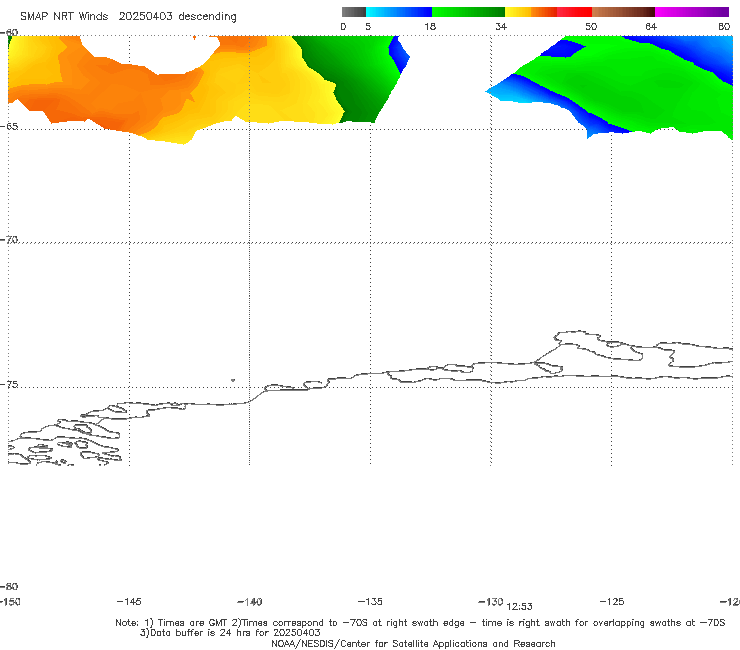Click the longitude label '-145'
Image resolution: width=740 pixels, height=650 pixels.
(x=129, y=602)
